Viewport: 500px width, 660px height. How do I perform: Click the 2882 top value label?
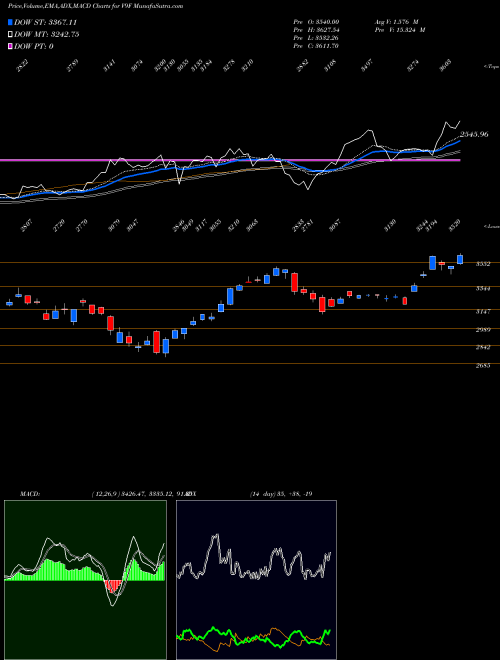[x=303, y=67]
